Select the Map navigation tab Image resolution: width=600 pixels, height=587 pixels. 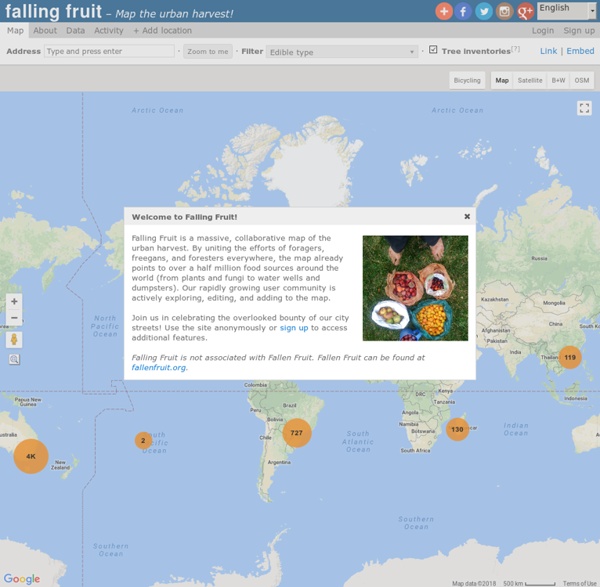(x=15, y=31)
